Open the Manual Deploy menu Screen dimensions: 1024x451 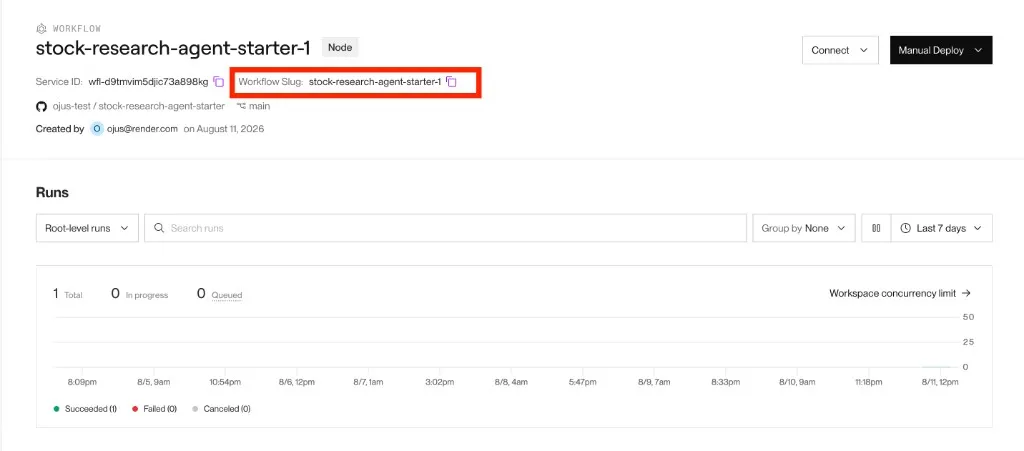click(x=941, y=50)
